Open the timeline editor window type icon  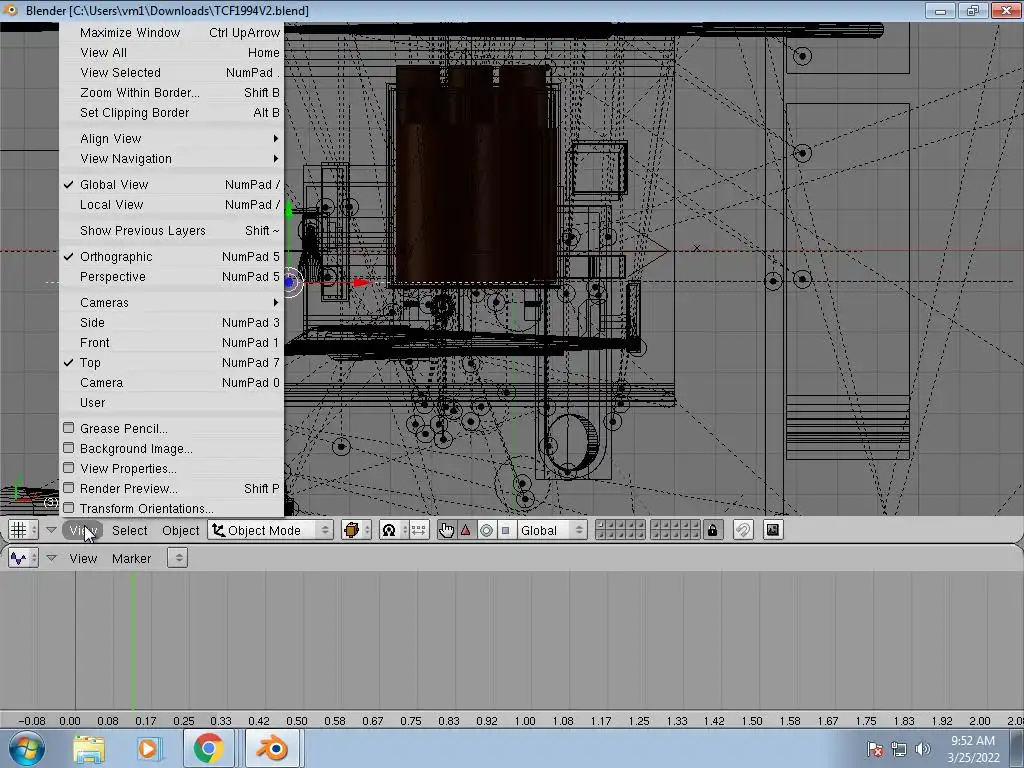24,558
